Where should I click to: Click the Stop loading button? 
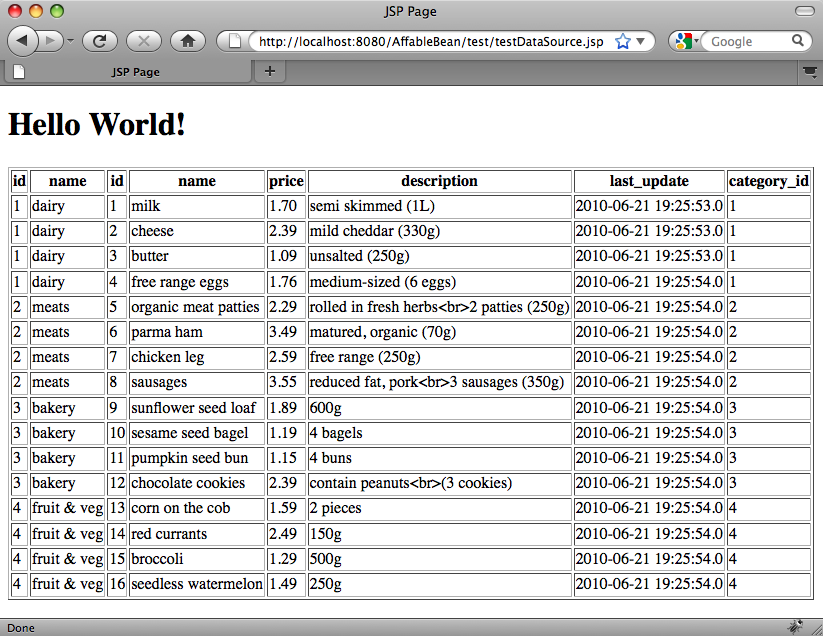(144, 41)
